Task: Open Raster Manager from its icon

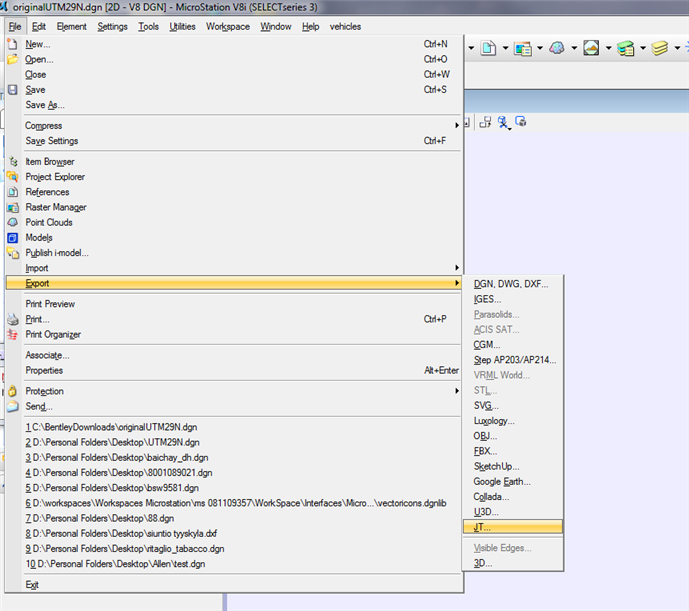Action: point(13,207)
